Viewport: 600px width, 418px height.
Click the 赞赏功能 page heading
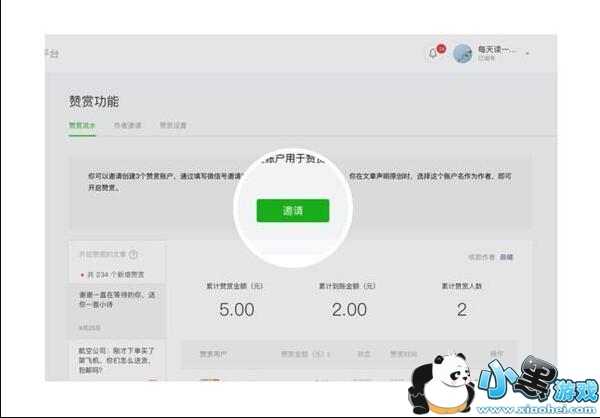94,101
